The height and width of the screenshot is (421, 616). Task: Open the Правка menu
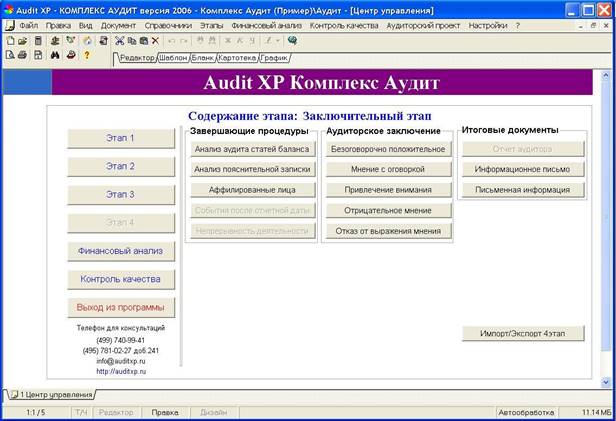[58, 26]
